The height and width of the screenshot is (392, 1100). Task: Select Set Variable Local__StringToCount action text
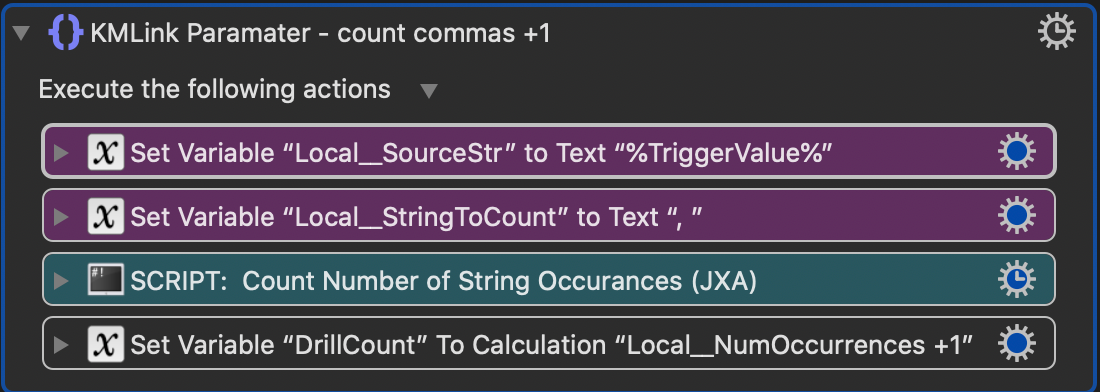(x=417, y=217)
